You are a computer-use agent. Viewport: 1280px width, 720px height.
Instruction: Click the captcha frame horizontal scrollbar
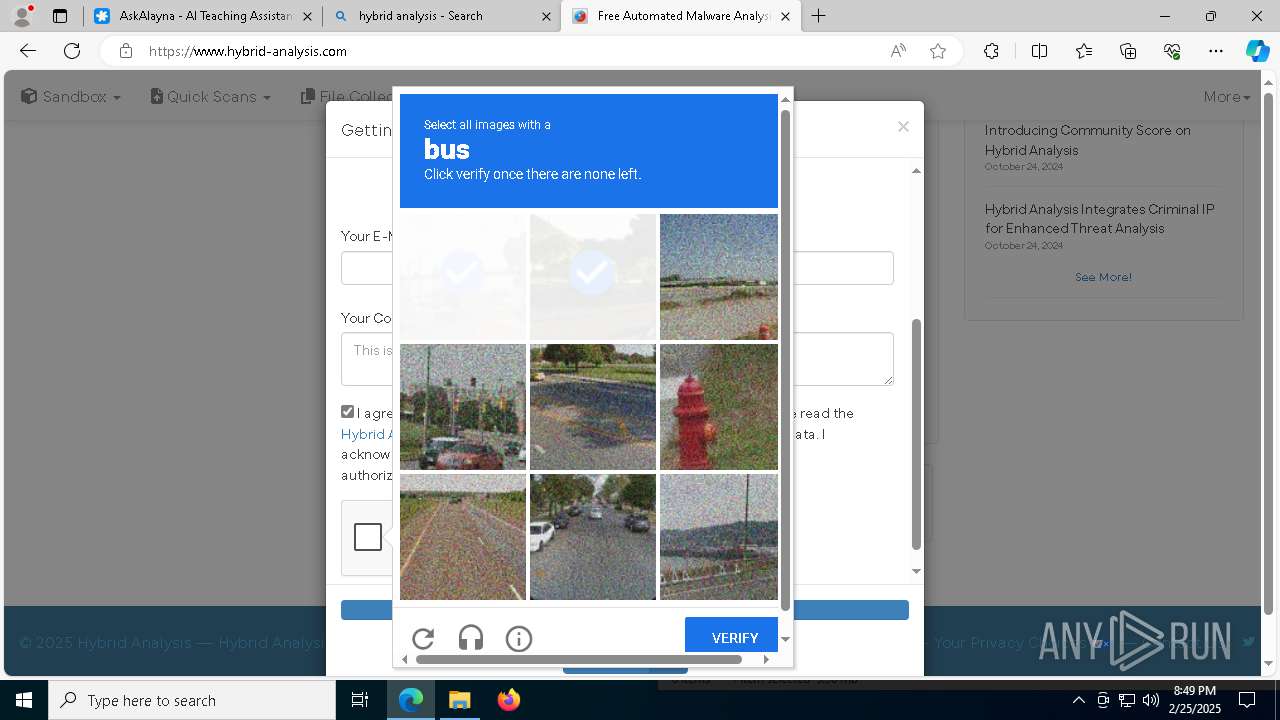(579, 659)
